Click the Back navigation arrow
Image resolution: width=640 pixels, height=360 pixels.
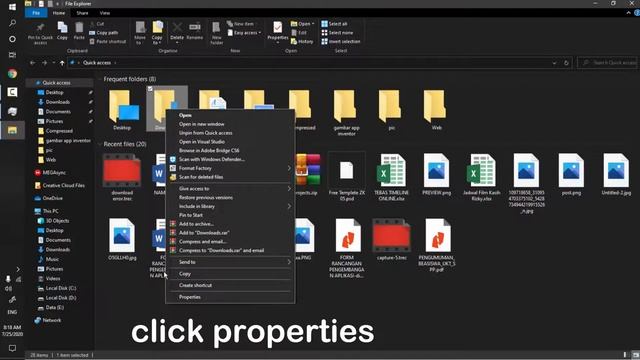coord(32,63)
